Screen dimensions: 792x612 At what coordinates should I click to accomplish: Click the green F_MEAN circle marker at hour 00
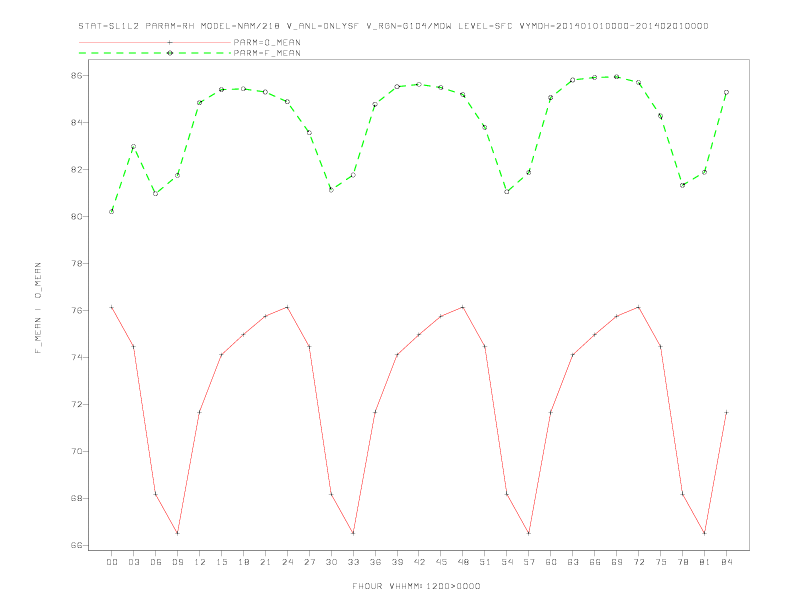pos(112,212)
